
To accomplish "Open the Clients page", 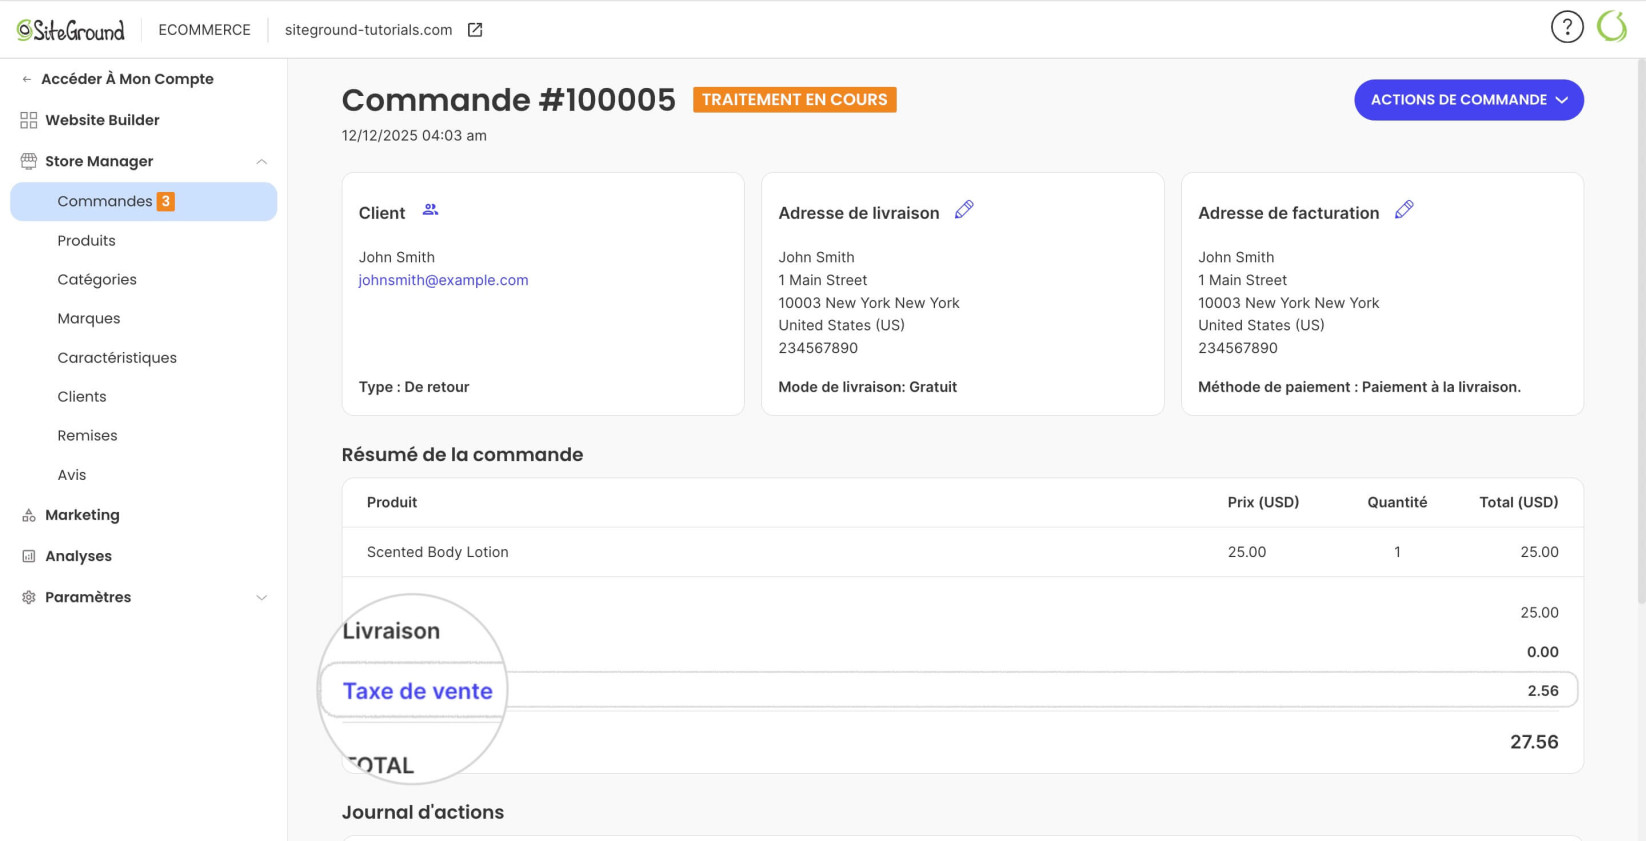I will [x=82, y=397].
